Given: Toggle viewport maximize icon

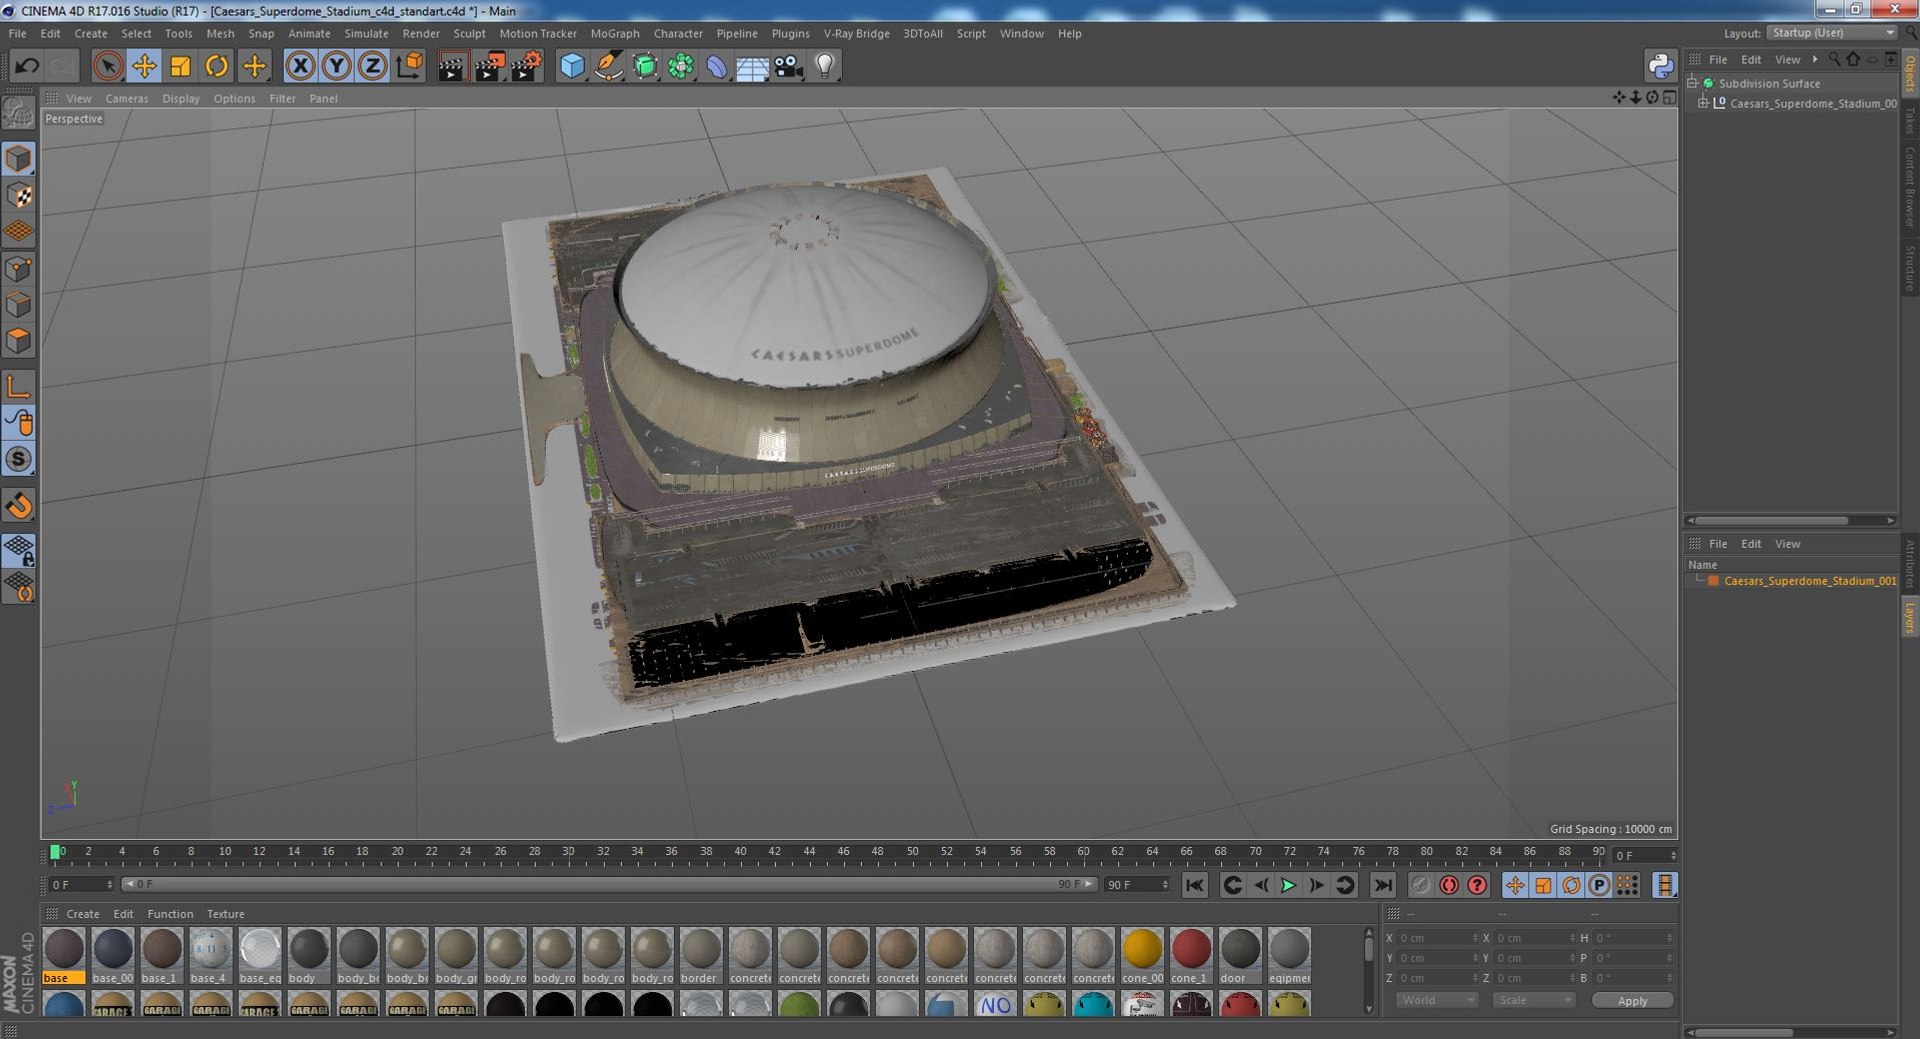Looking at the screenshot, I should pyautogui.click(x=1669, y=97).
